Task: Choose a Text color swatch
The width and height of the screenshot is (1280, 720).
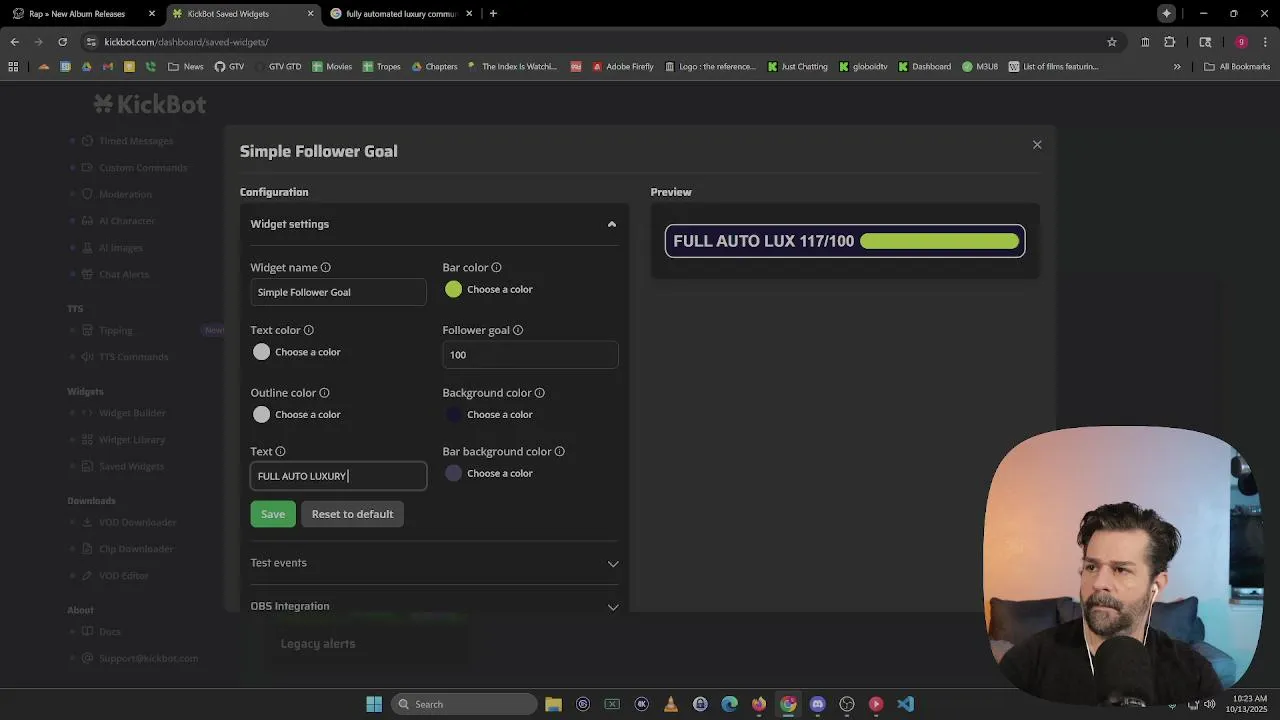Action: [x=262, y=352]
